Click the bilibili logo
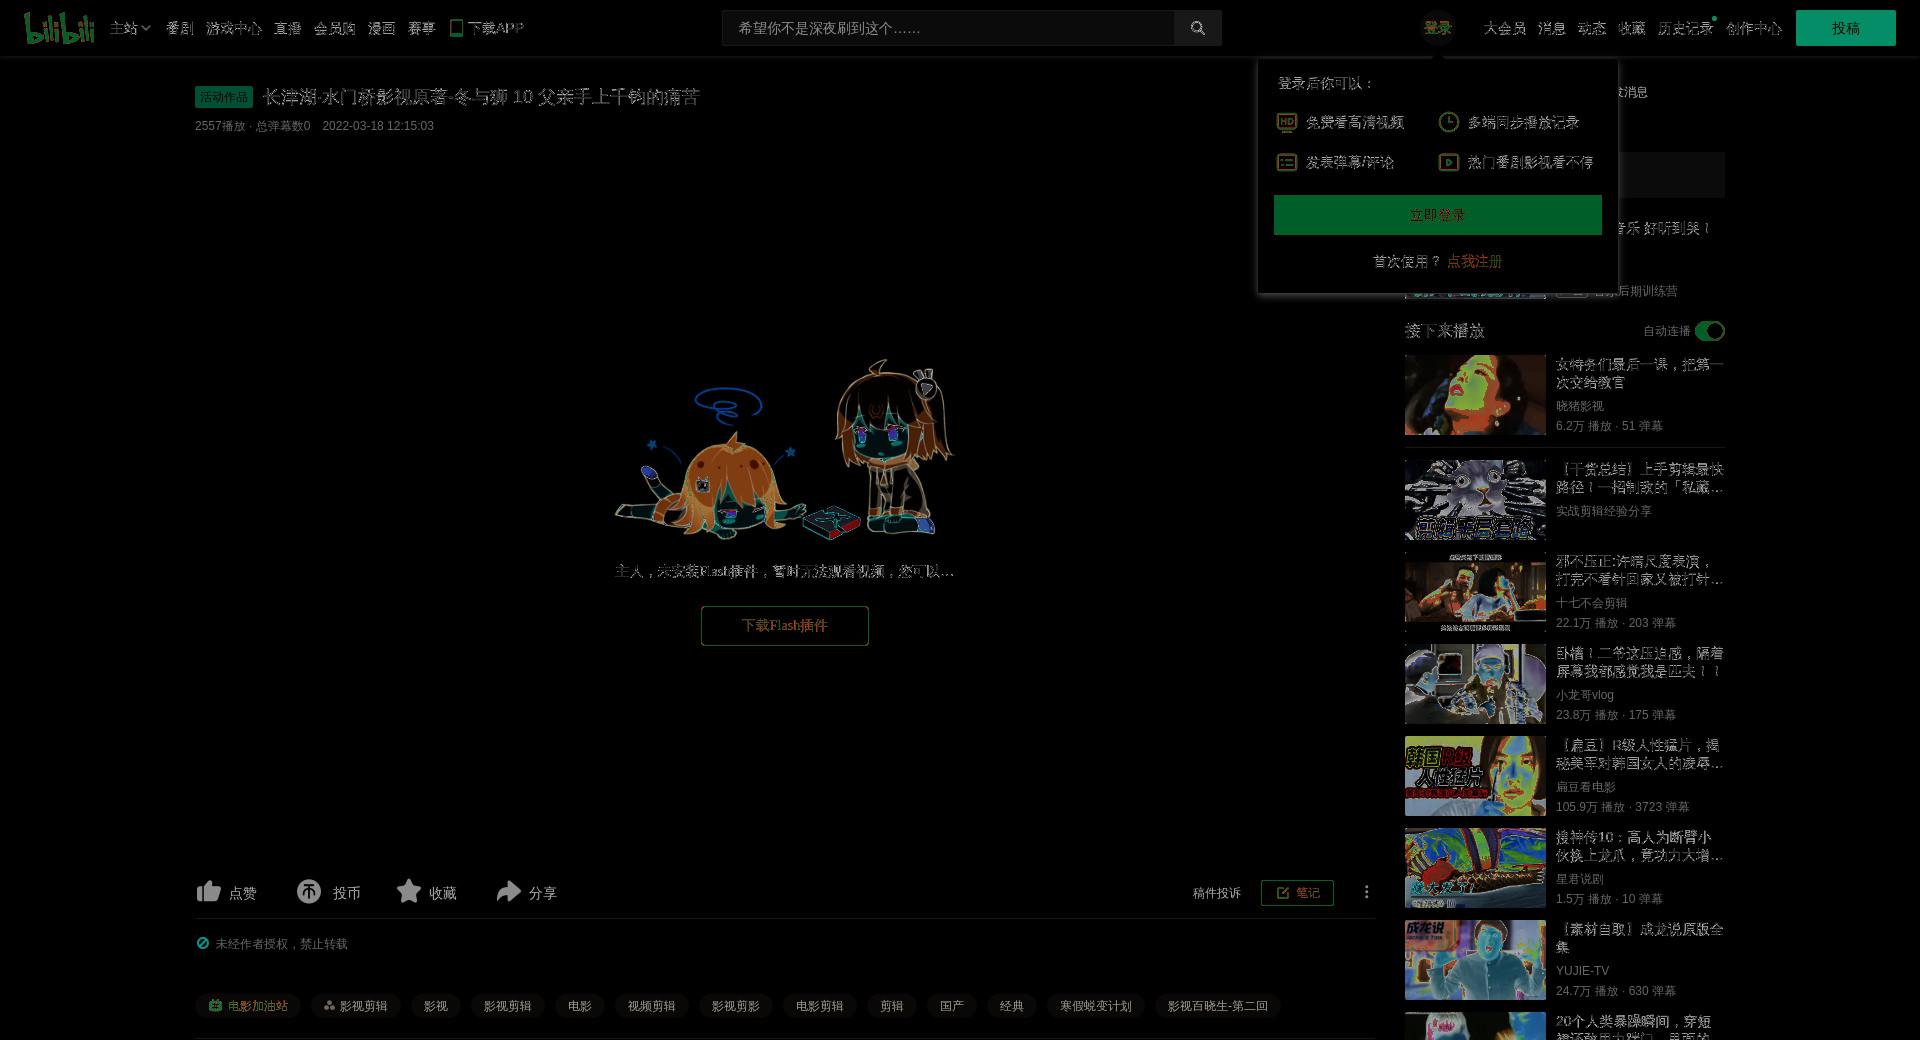 [59, 28]
